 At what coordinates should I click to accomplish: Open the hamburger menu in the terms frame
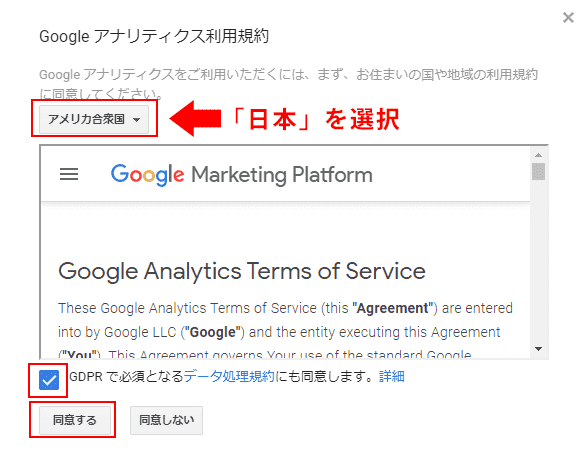click(69, 174)
